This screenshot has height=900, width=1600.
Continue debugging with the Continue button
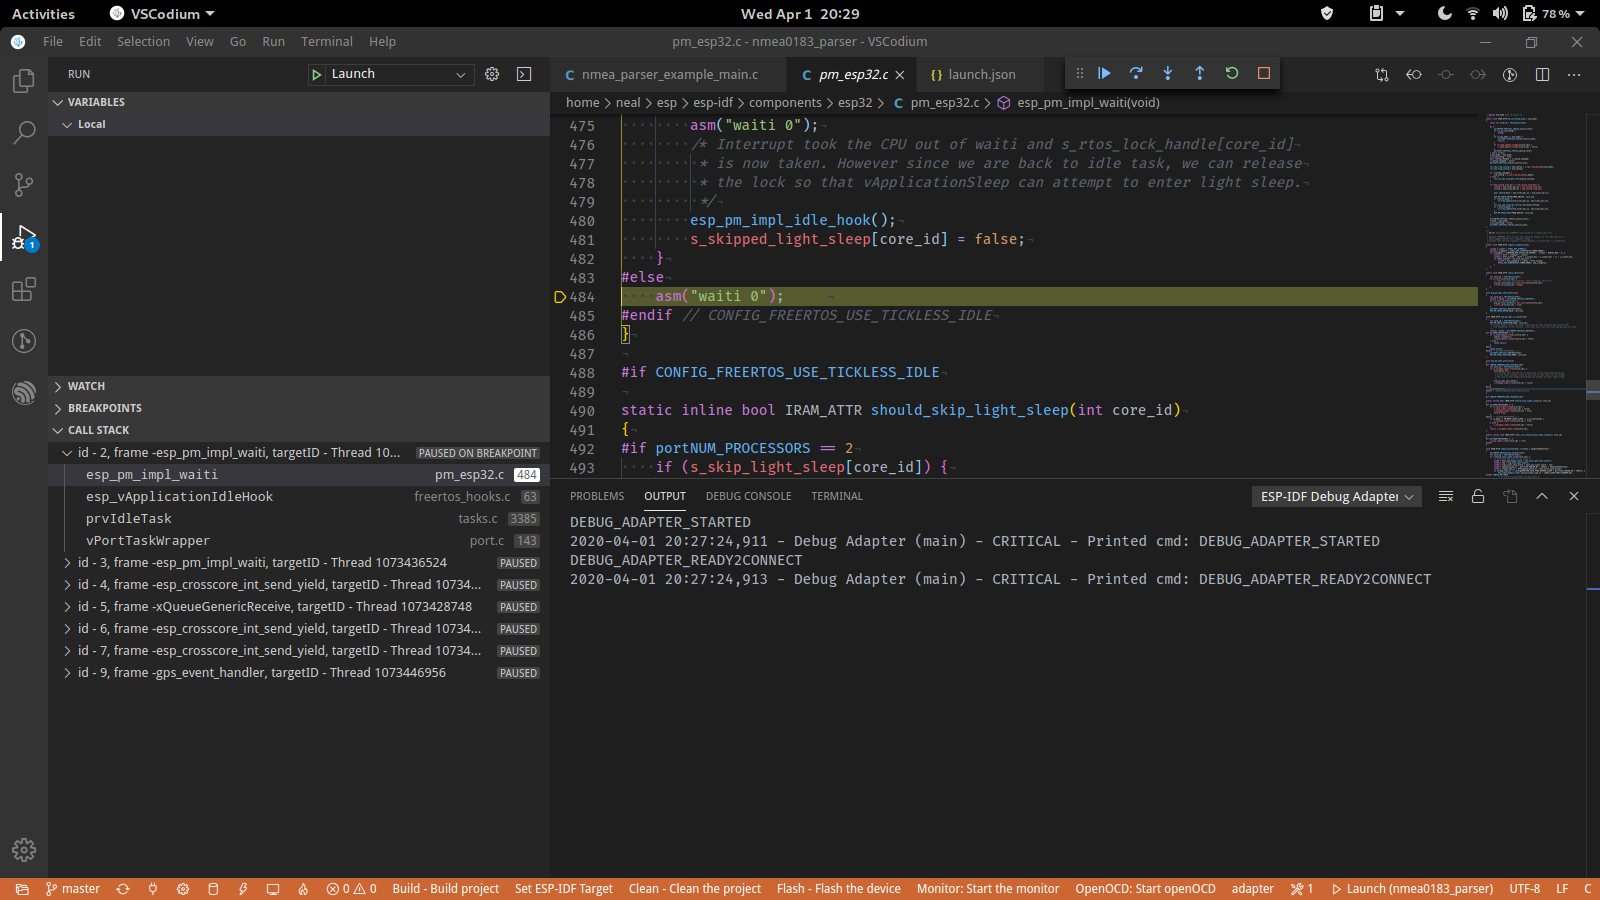point(1104,73)
